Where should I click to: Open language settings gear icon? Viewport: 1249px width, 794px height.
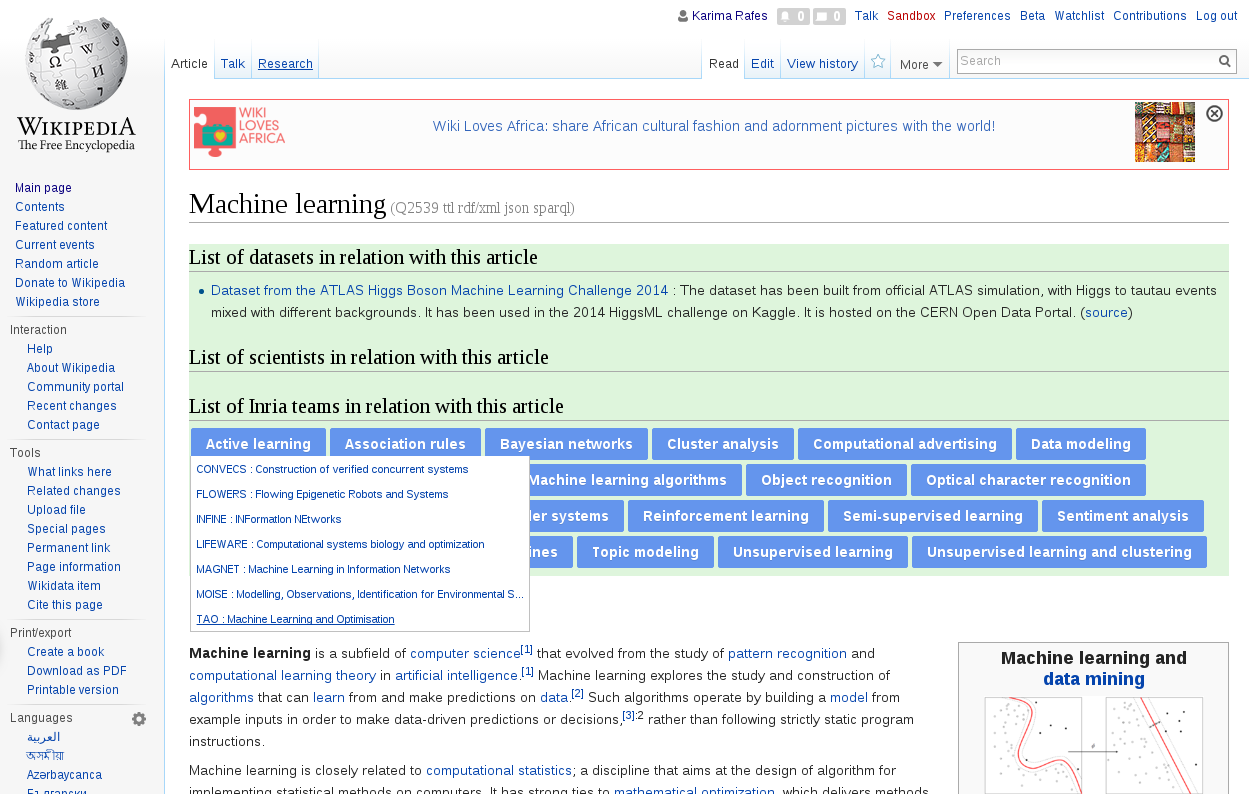coord(139,718)
